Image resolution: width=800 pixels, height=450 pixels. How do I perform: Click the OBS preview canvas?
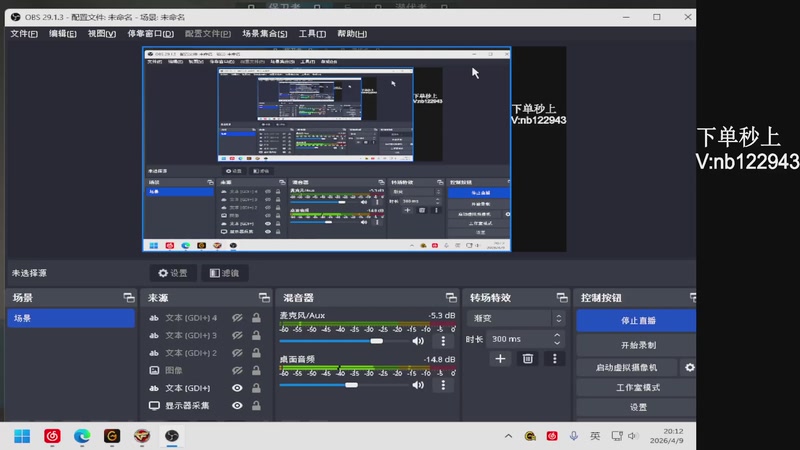click(x=354, y=149)
